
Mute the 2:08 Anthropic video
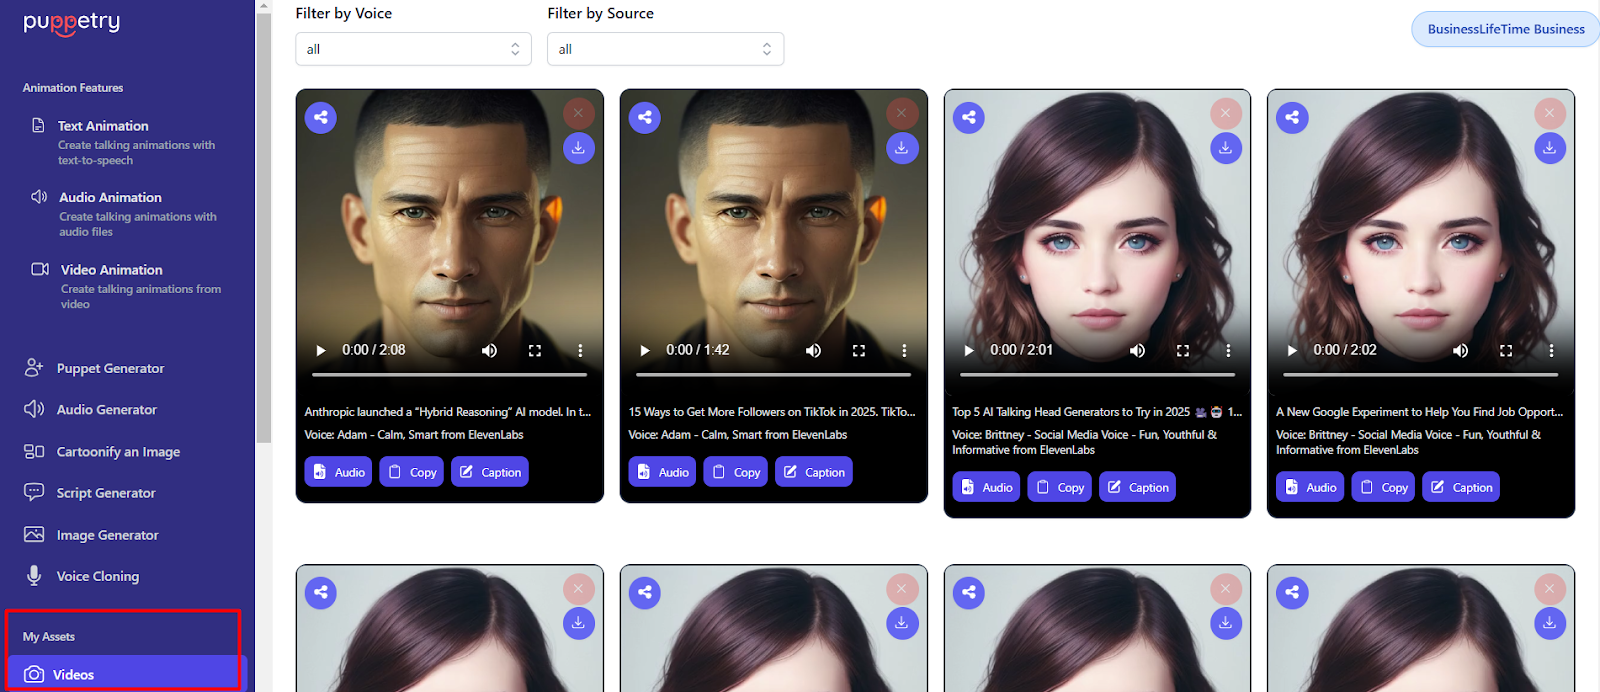click(489, 350)
